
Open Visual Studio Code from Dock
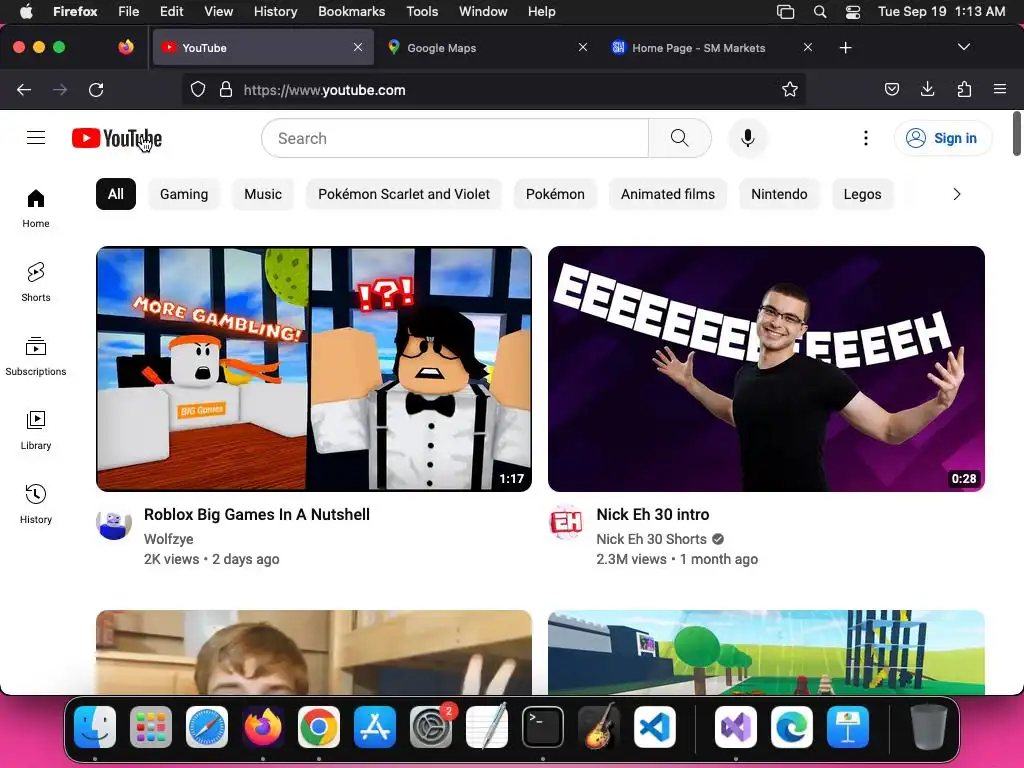pos(655,727)
